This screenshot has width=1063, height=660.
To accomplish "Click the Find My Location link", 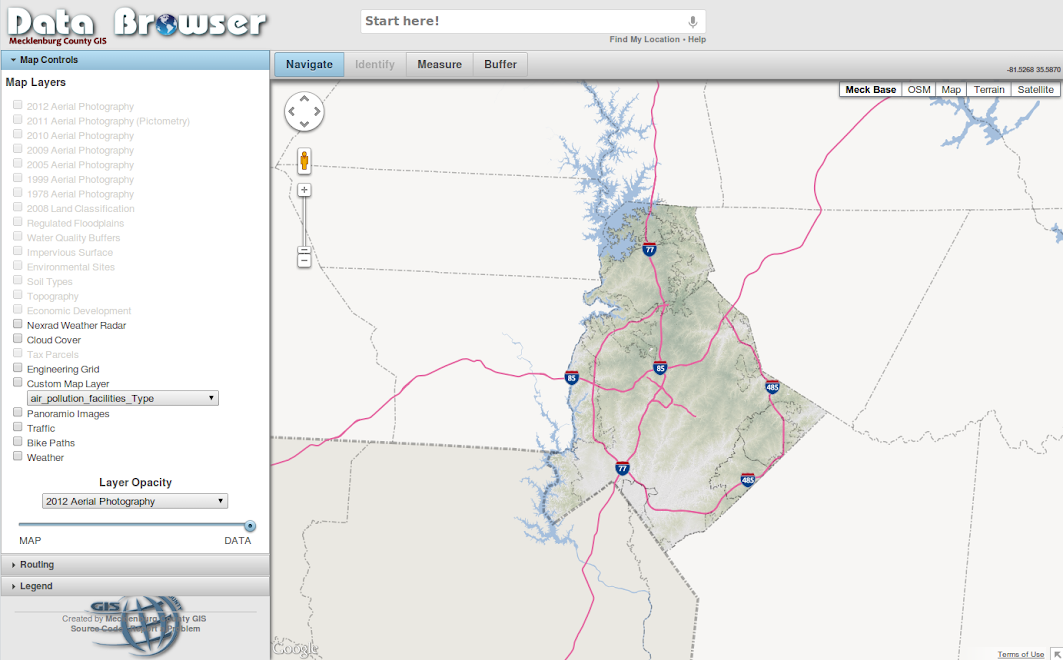I will [x=644, y=39].
